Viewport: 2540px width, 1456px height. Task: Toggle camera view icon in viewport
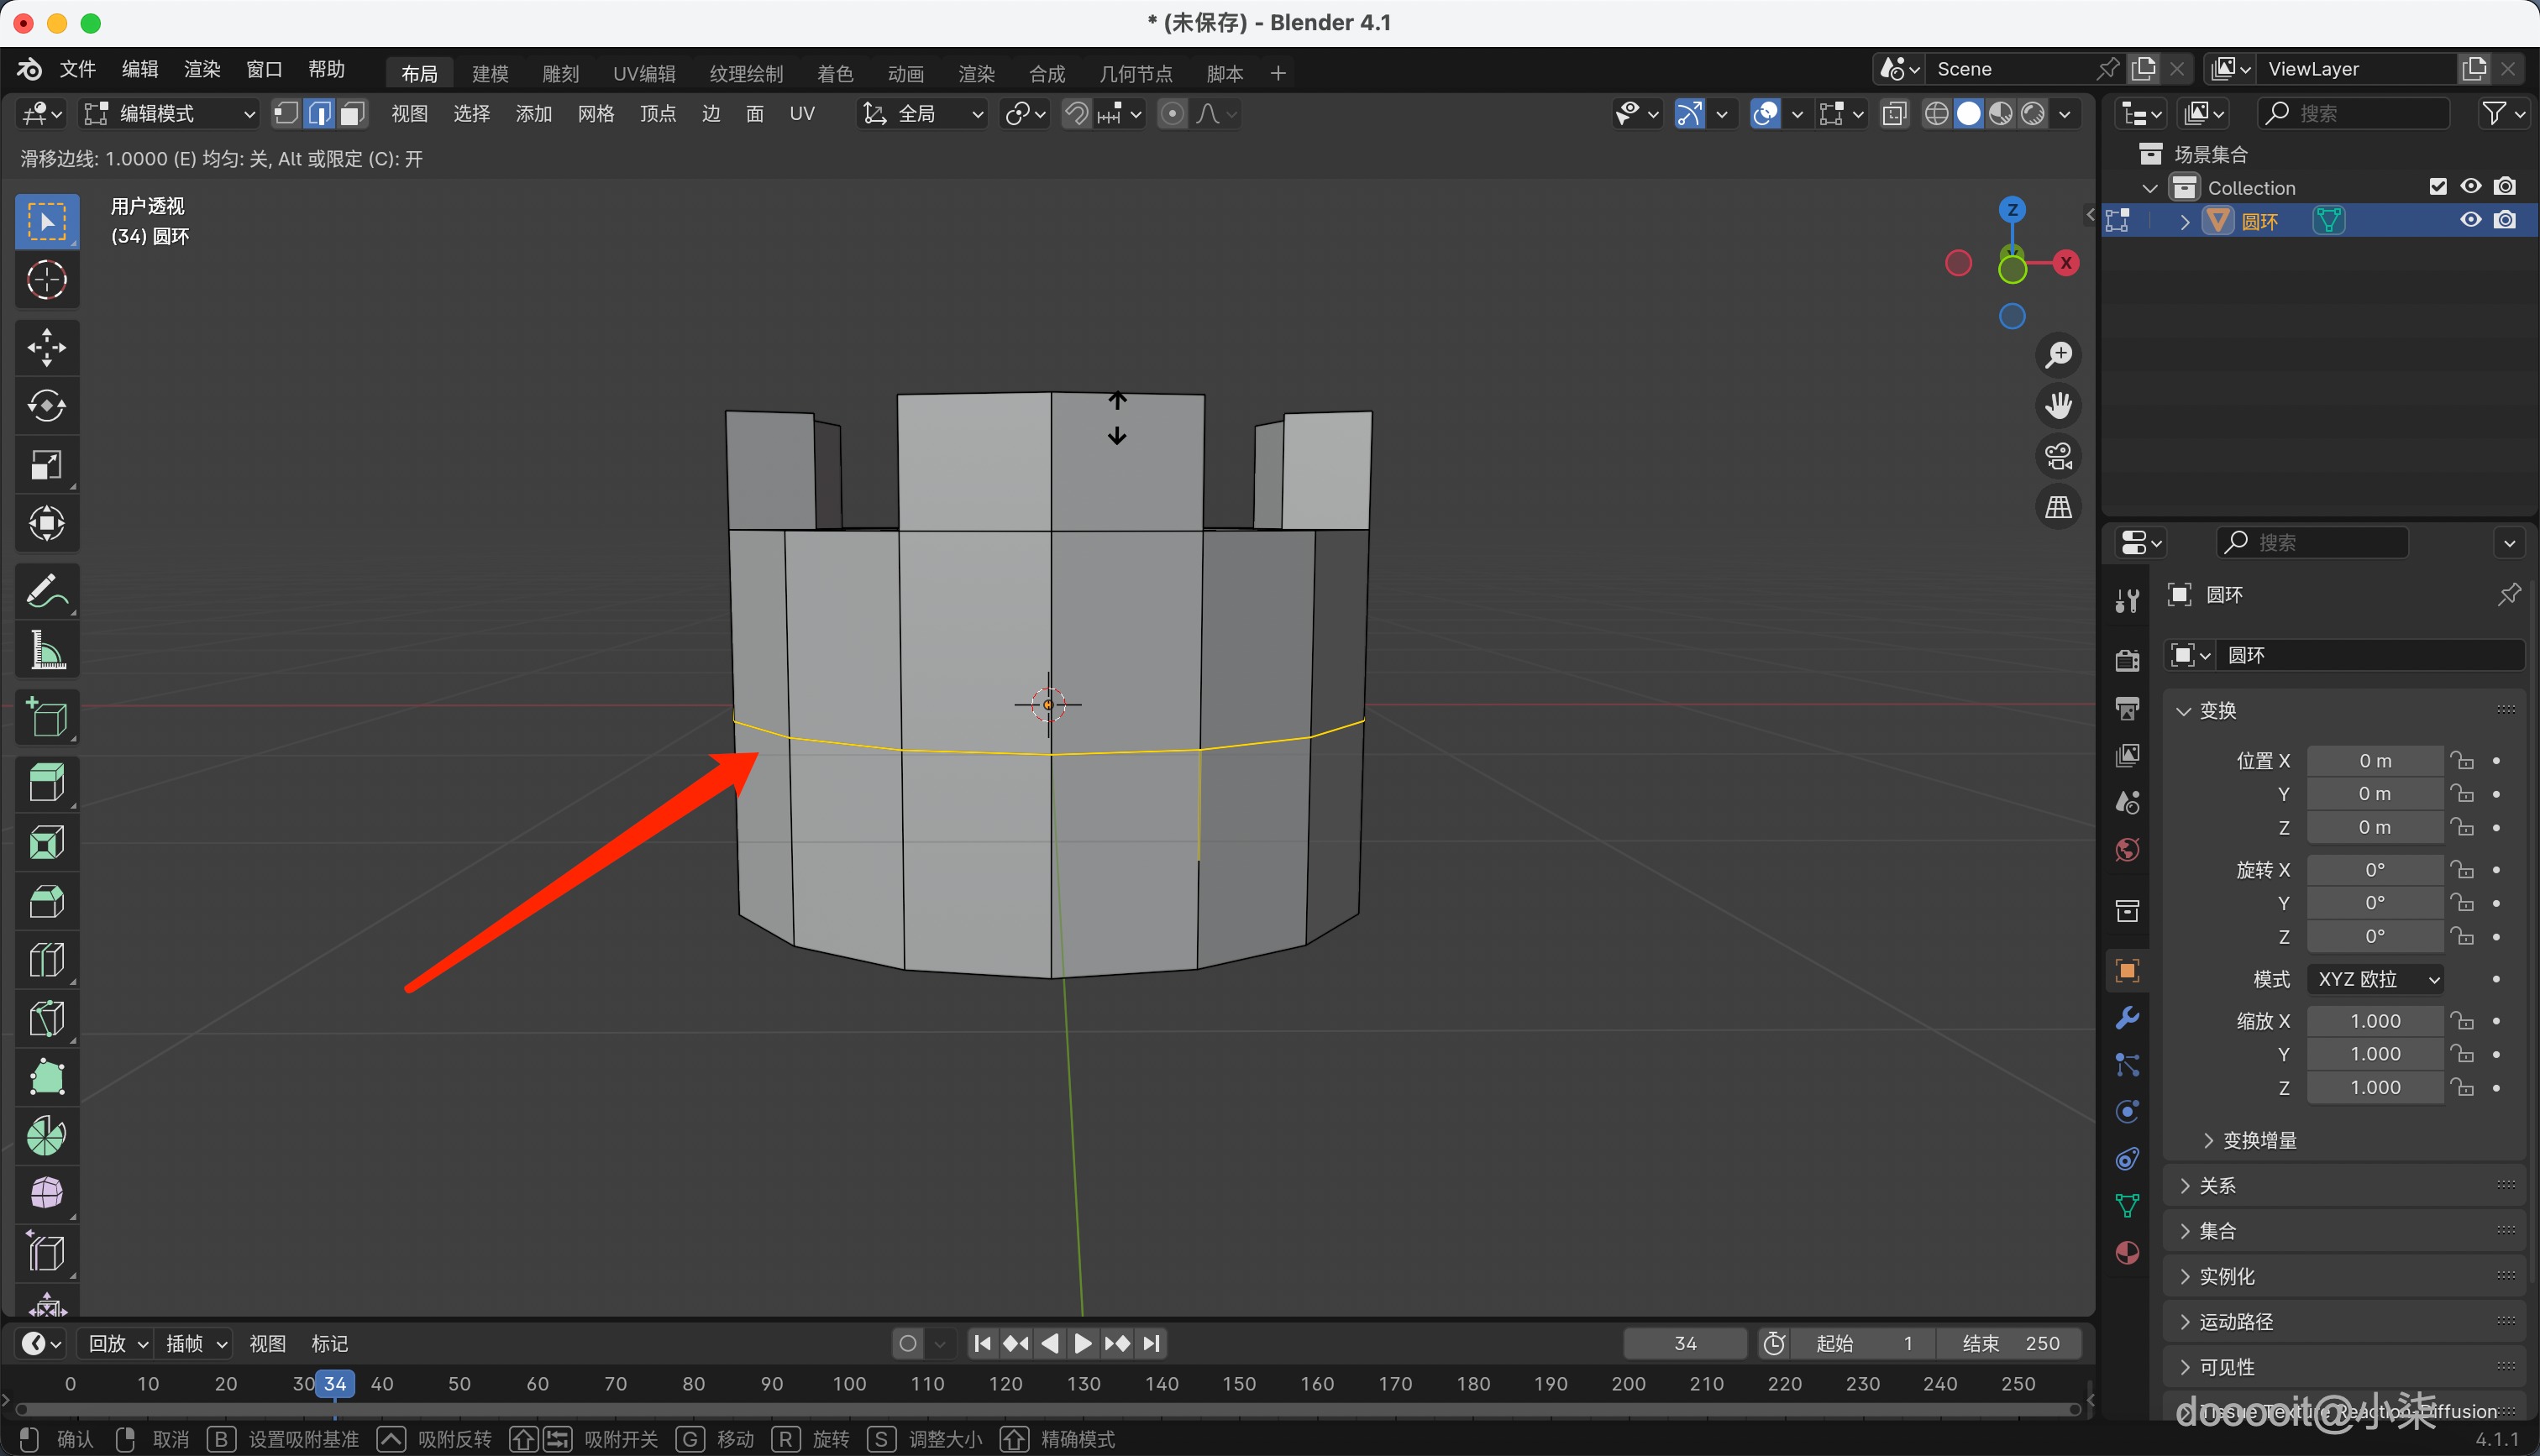[2058, 457]
